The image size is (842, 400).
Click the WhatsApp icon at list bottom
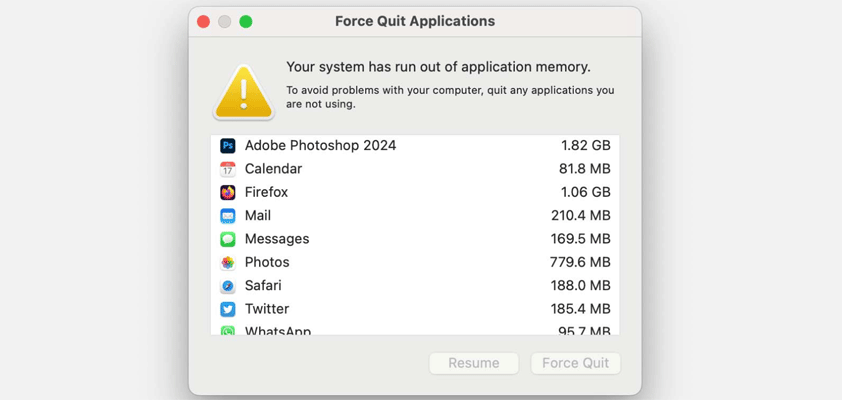228,330
